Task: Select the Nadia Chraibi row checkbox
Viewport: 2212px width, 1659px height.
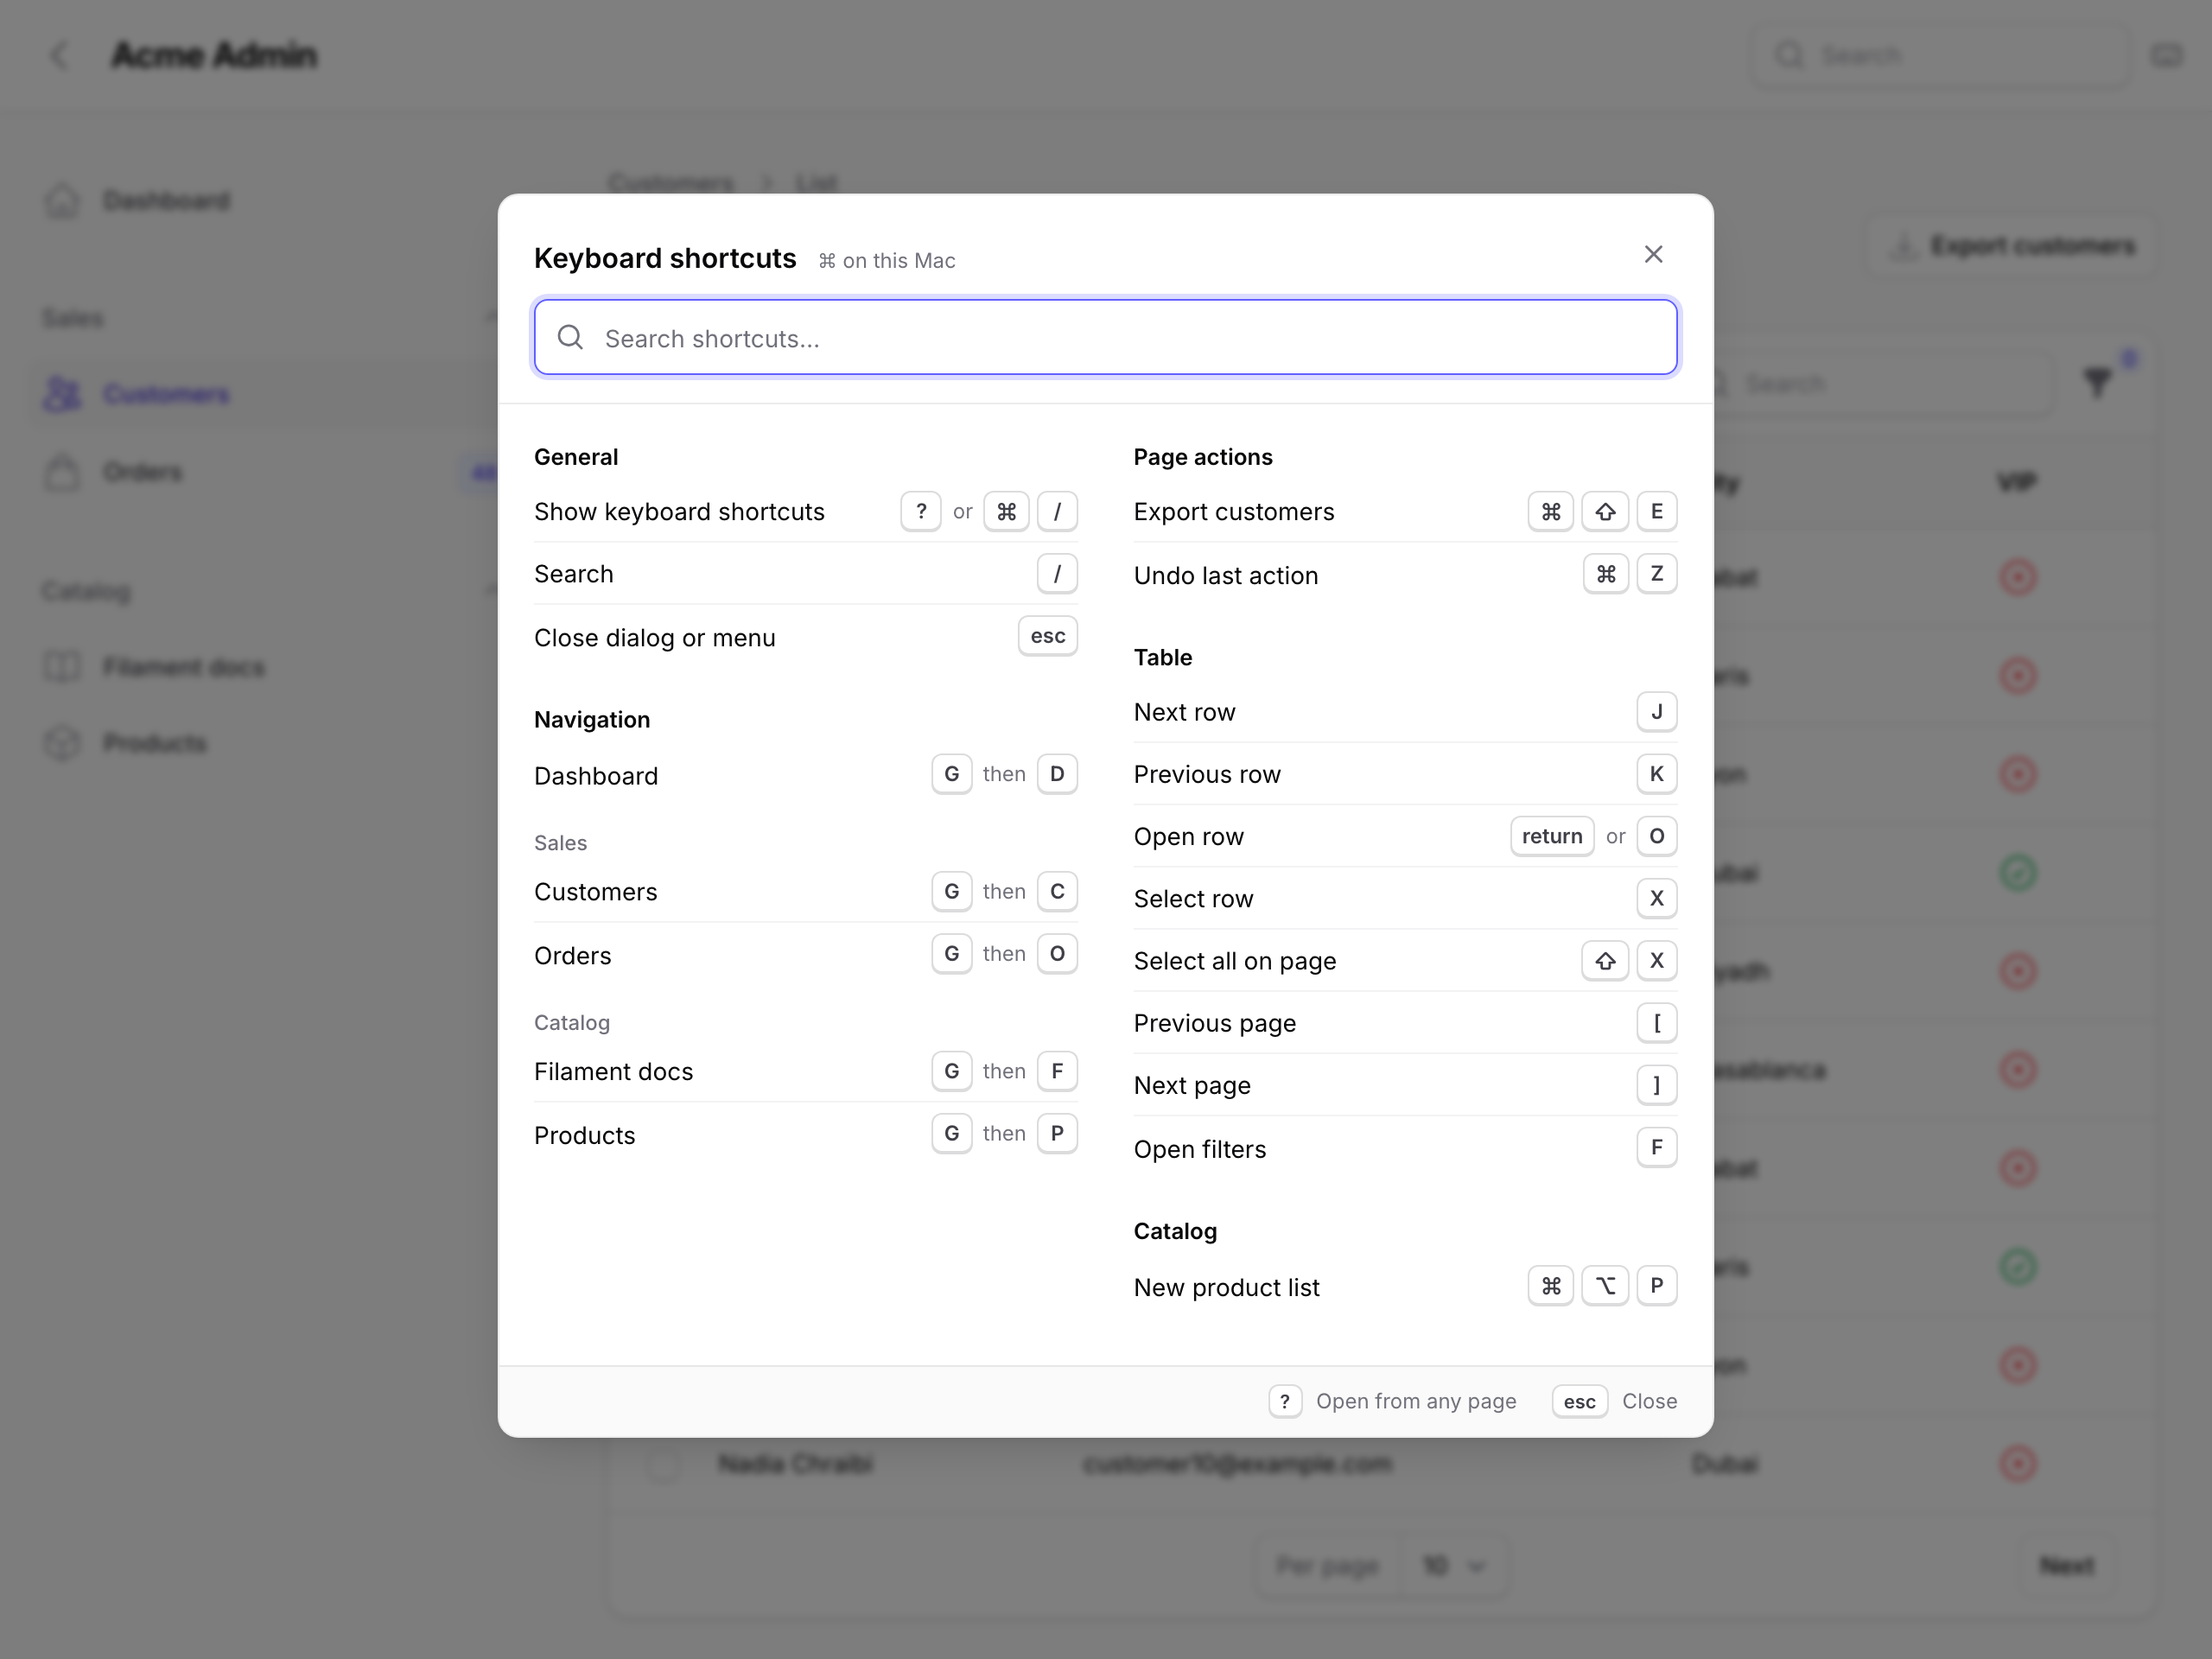Action: 663,1465
